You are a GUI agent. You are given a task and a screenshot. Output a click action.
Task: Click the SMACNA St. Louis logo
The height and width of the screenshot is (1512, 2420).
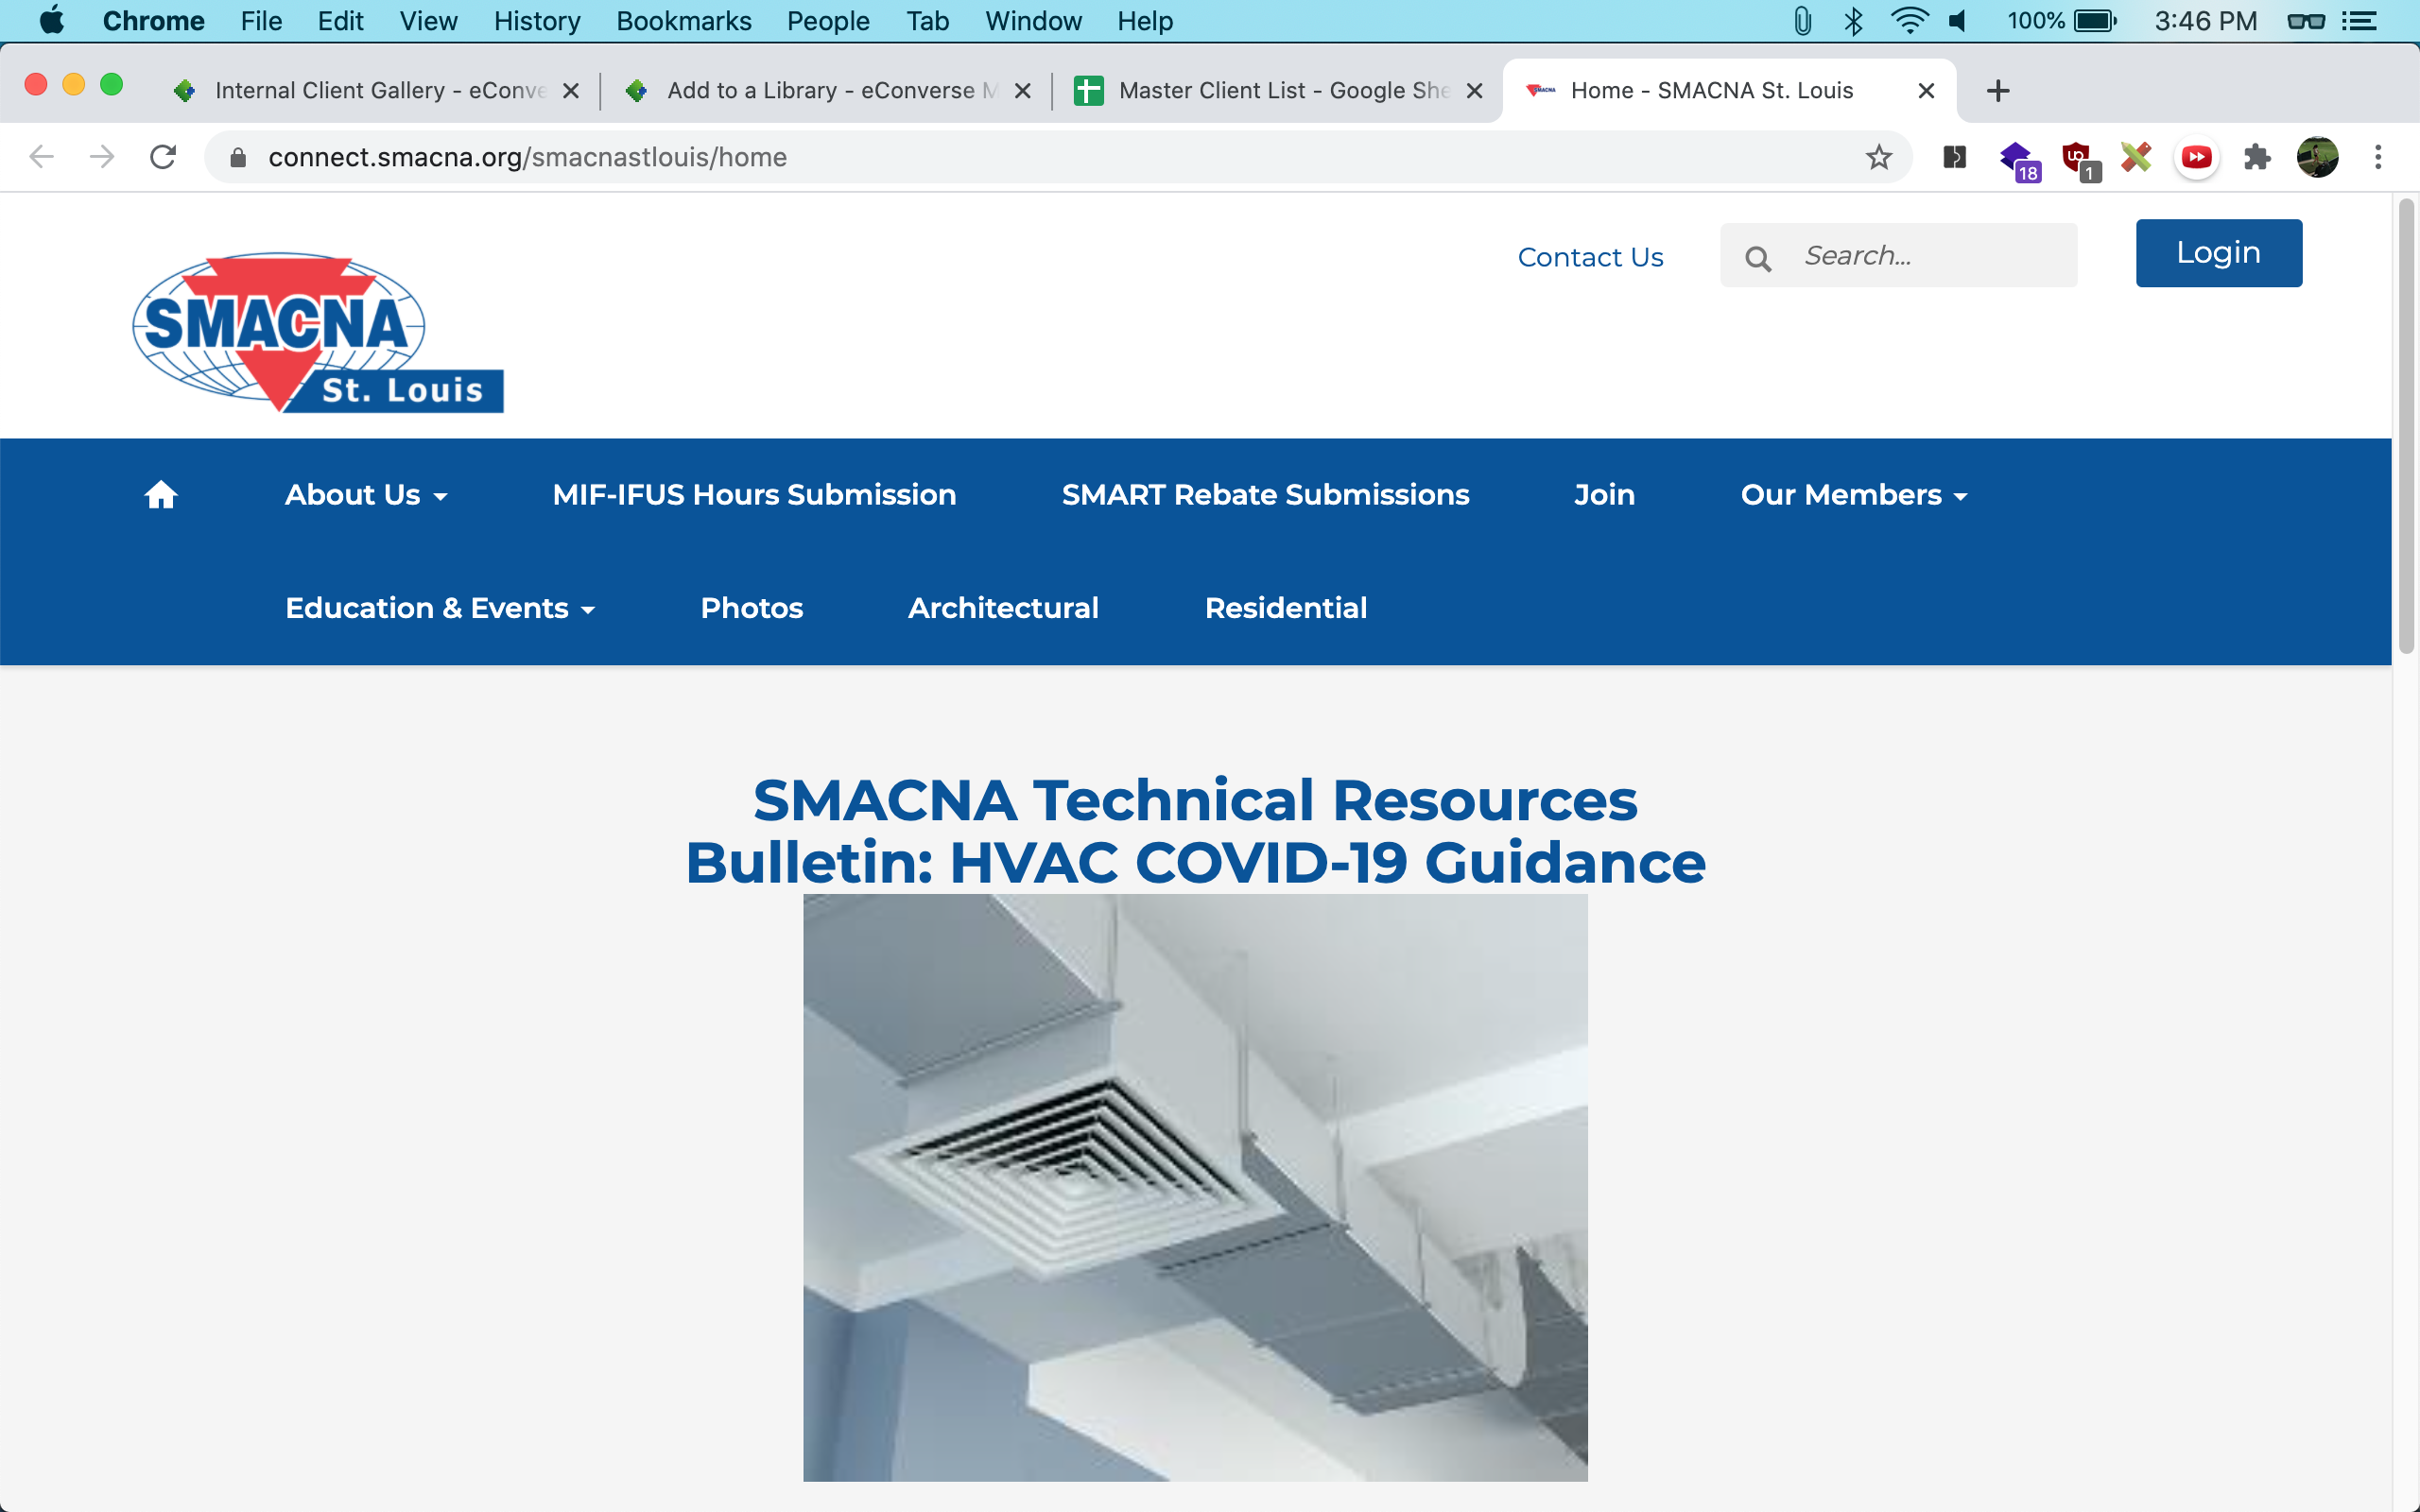tap(318, 332)
